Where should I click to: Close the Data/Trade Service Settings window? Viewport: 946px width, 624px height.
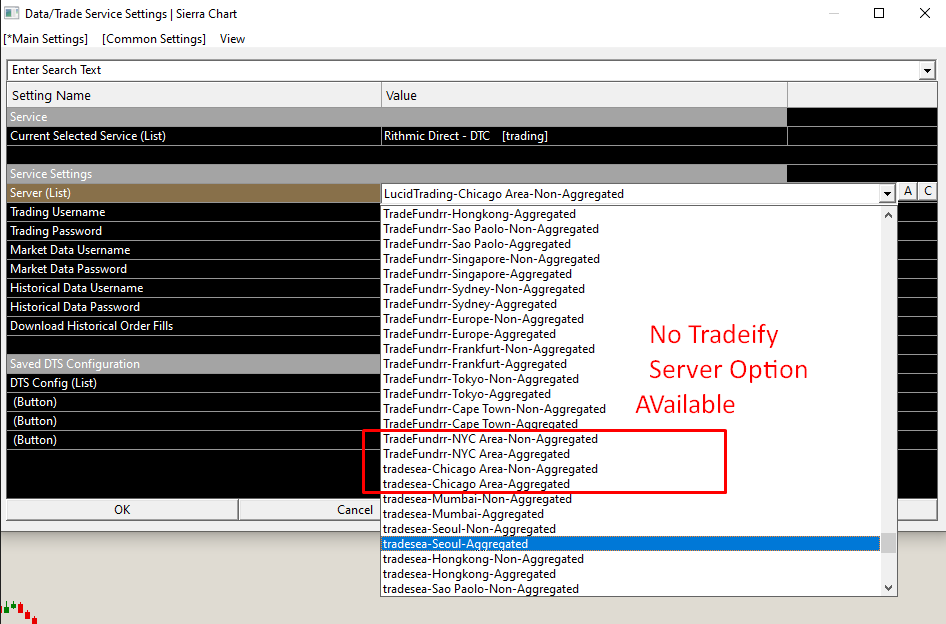[924, 13]
